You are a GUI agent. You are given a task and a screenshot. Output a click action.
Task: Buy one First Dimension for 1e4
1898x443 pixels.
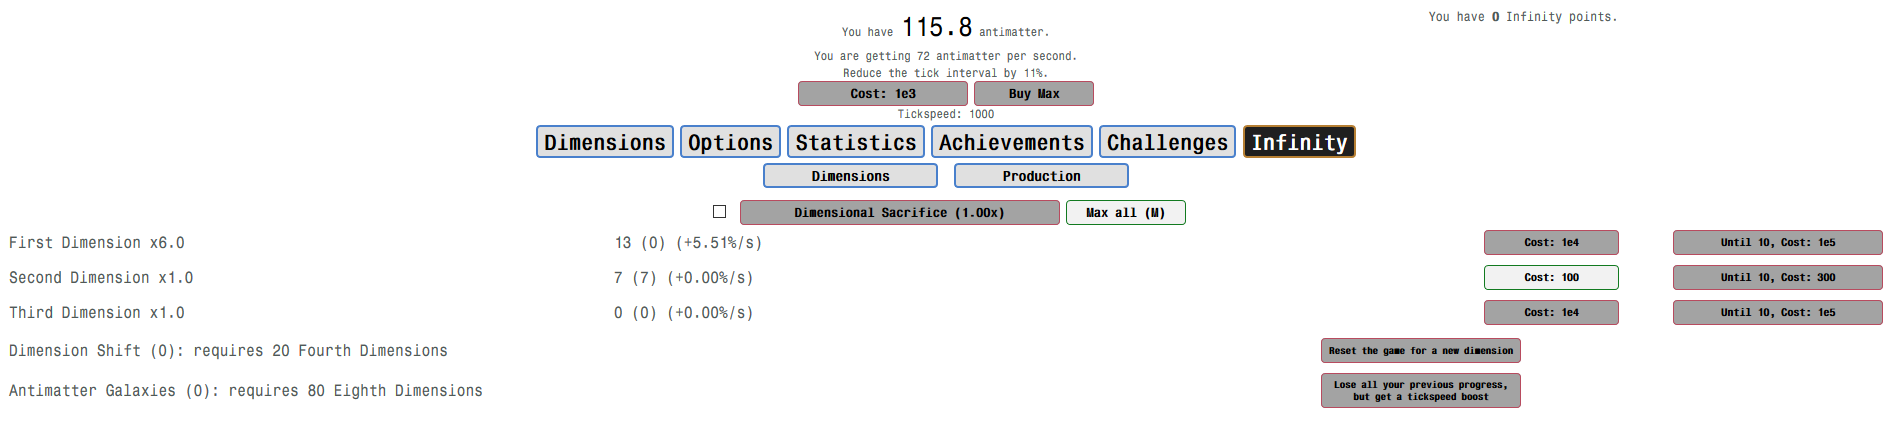click(1551, 243)
